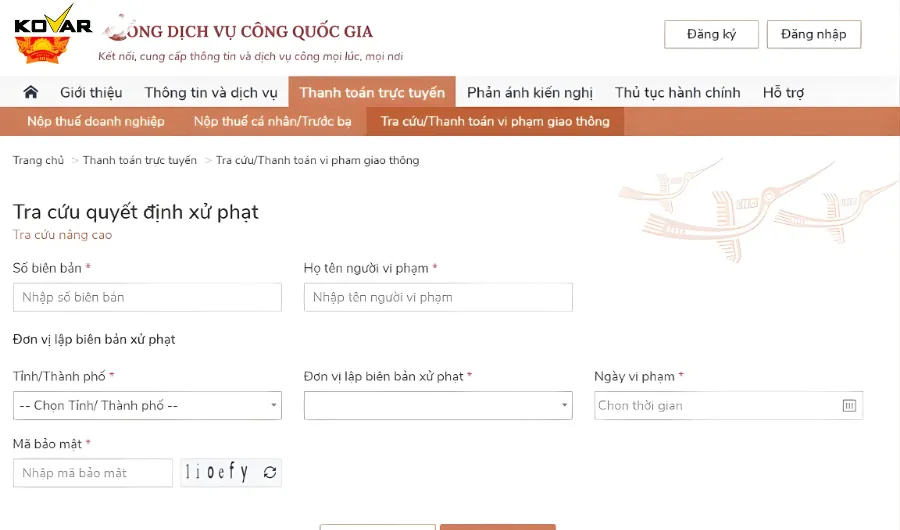Open calendar icon for violation date
Screen dimensions: 900x530
pyautogui.click(x=849, y=405)
